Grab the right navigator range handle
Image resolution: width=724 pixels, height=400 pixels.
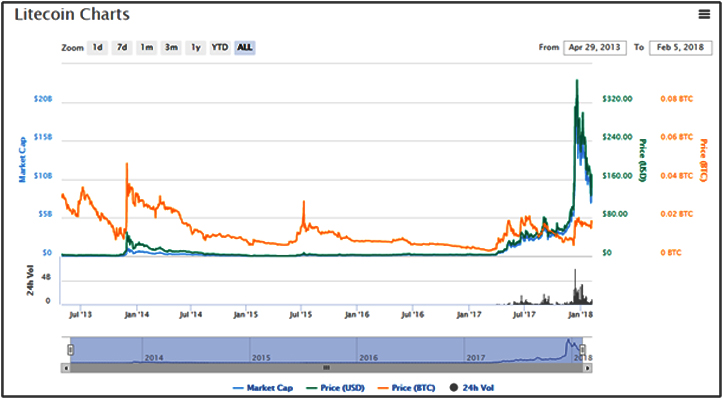582,350
